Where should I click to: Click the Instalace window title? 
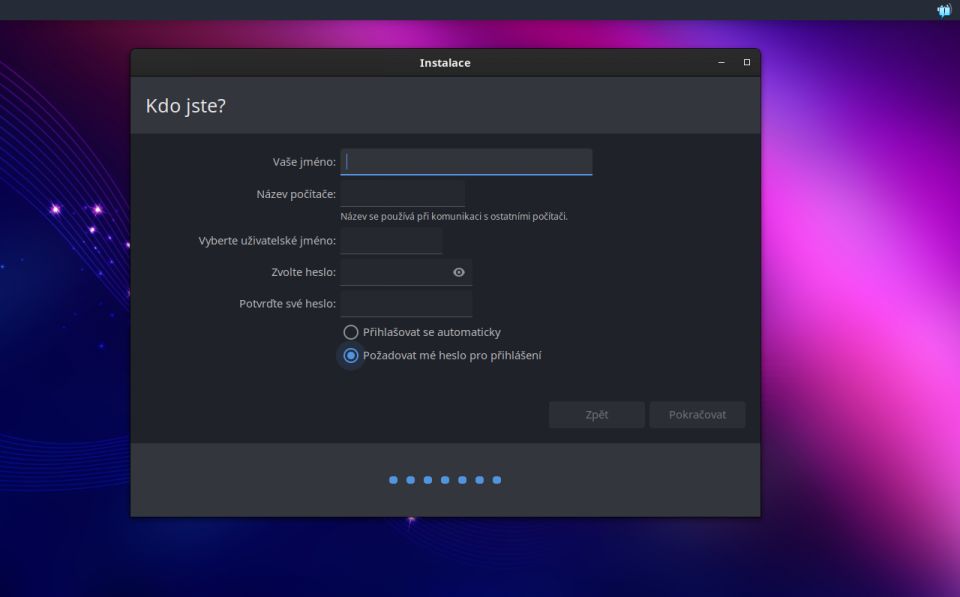pos(445,62)
